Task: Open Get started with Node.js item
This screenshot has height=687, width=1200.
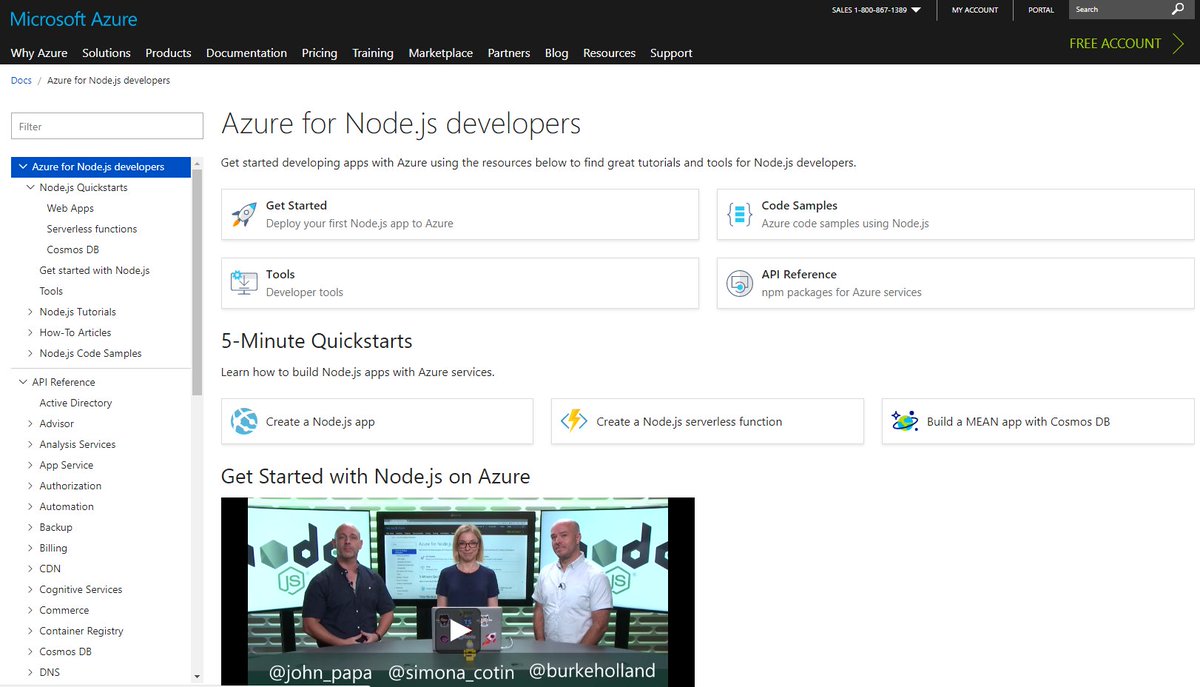Action: click(x=95, y=270)
